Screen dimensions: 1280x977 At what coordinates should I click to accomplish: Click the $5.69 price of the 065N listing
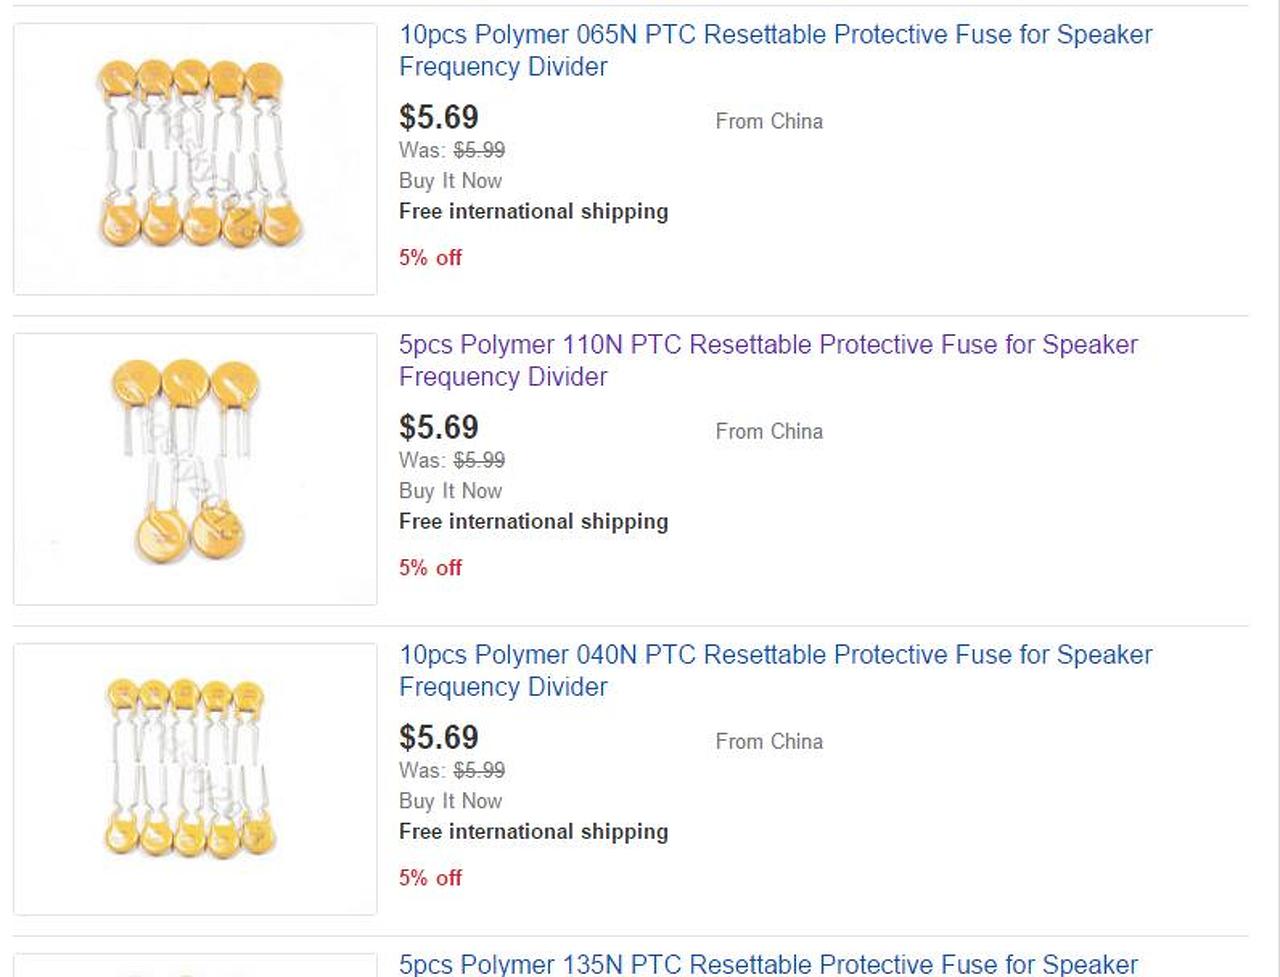click(x=439, y=117)
